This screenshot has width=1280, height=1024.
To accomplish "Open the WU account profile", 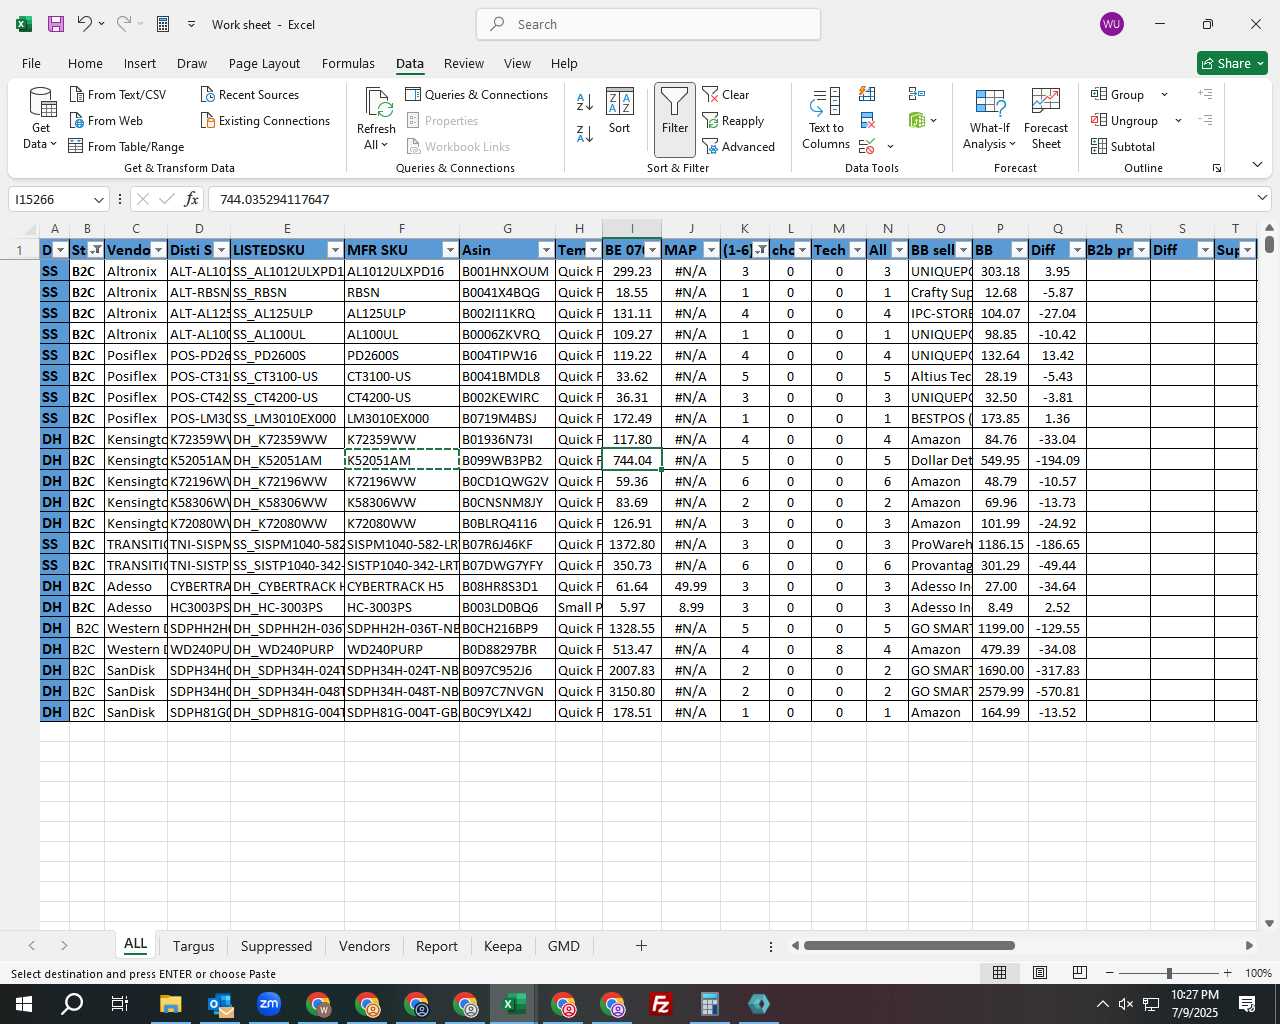I will (x=1111, y=24).
